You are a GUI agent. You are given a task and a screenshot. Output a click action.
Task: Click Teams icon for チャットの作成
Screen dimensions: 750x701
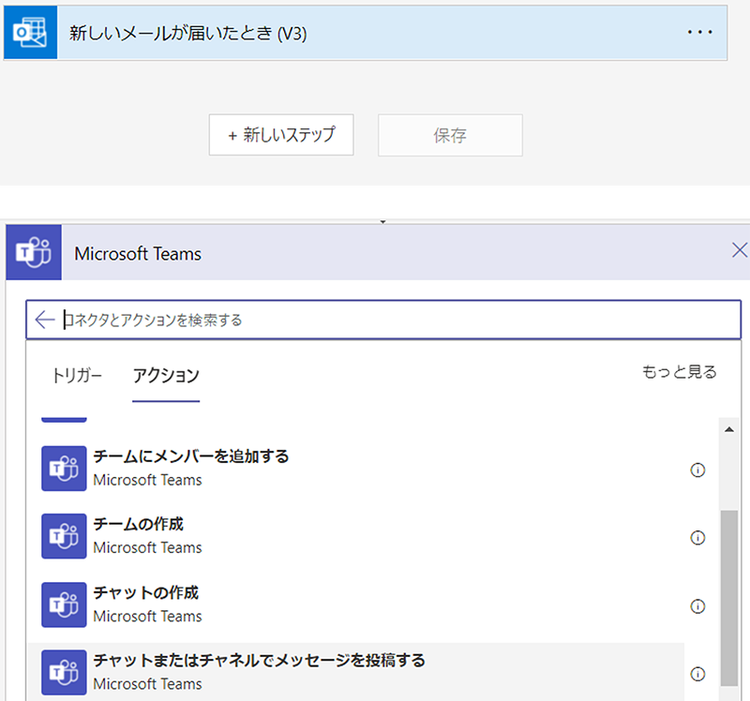tap(64, 604)
